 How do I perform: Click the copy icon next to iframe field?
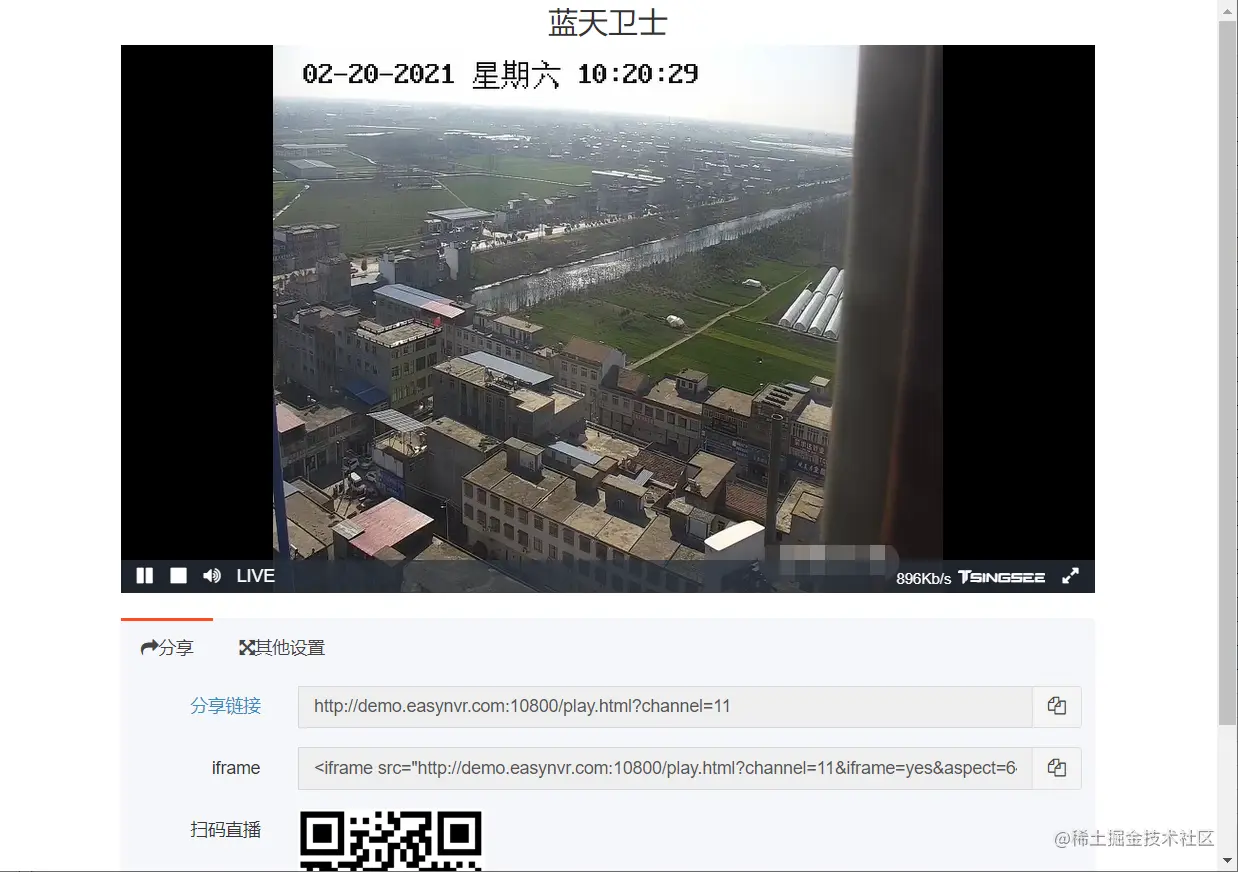click(1057, 768)
